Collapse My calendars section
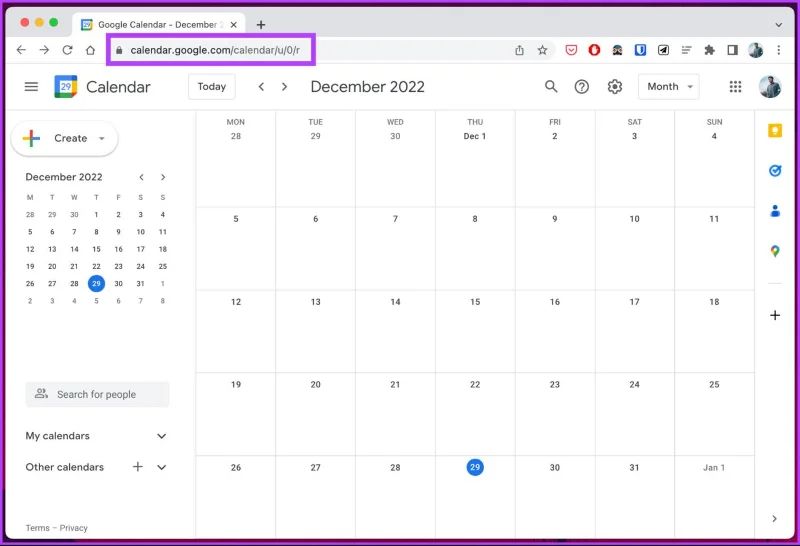 click(161, 436)
